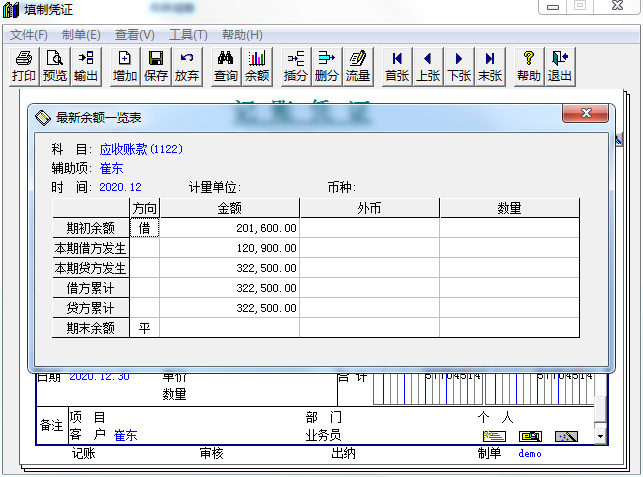The image size is (643, 477).
Task: Show balances via 余额 icon
Action: click(257, 66)
